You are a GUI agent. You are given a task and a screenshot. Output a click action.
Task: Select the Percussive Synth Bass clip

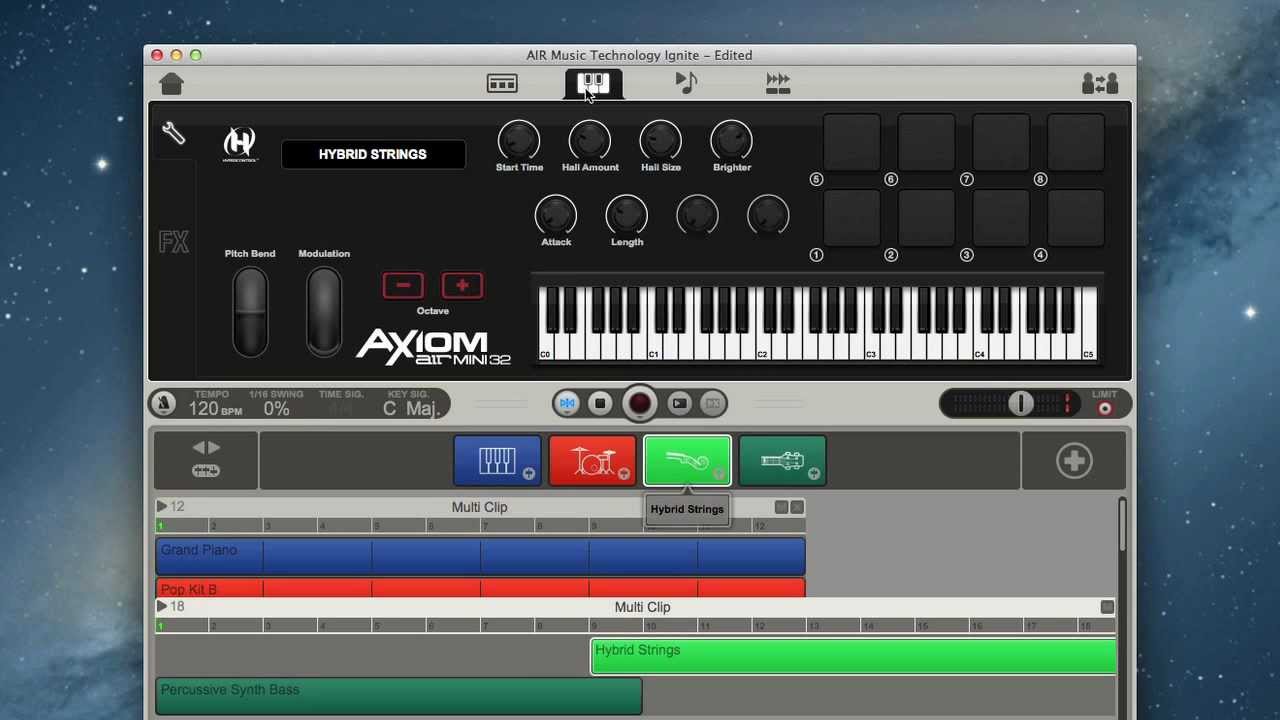click(398, 696)
